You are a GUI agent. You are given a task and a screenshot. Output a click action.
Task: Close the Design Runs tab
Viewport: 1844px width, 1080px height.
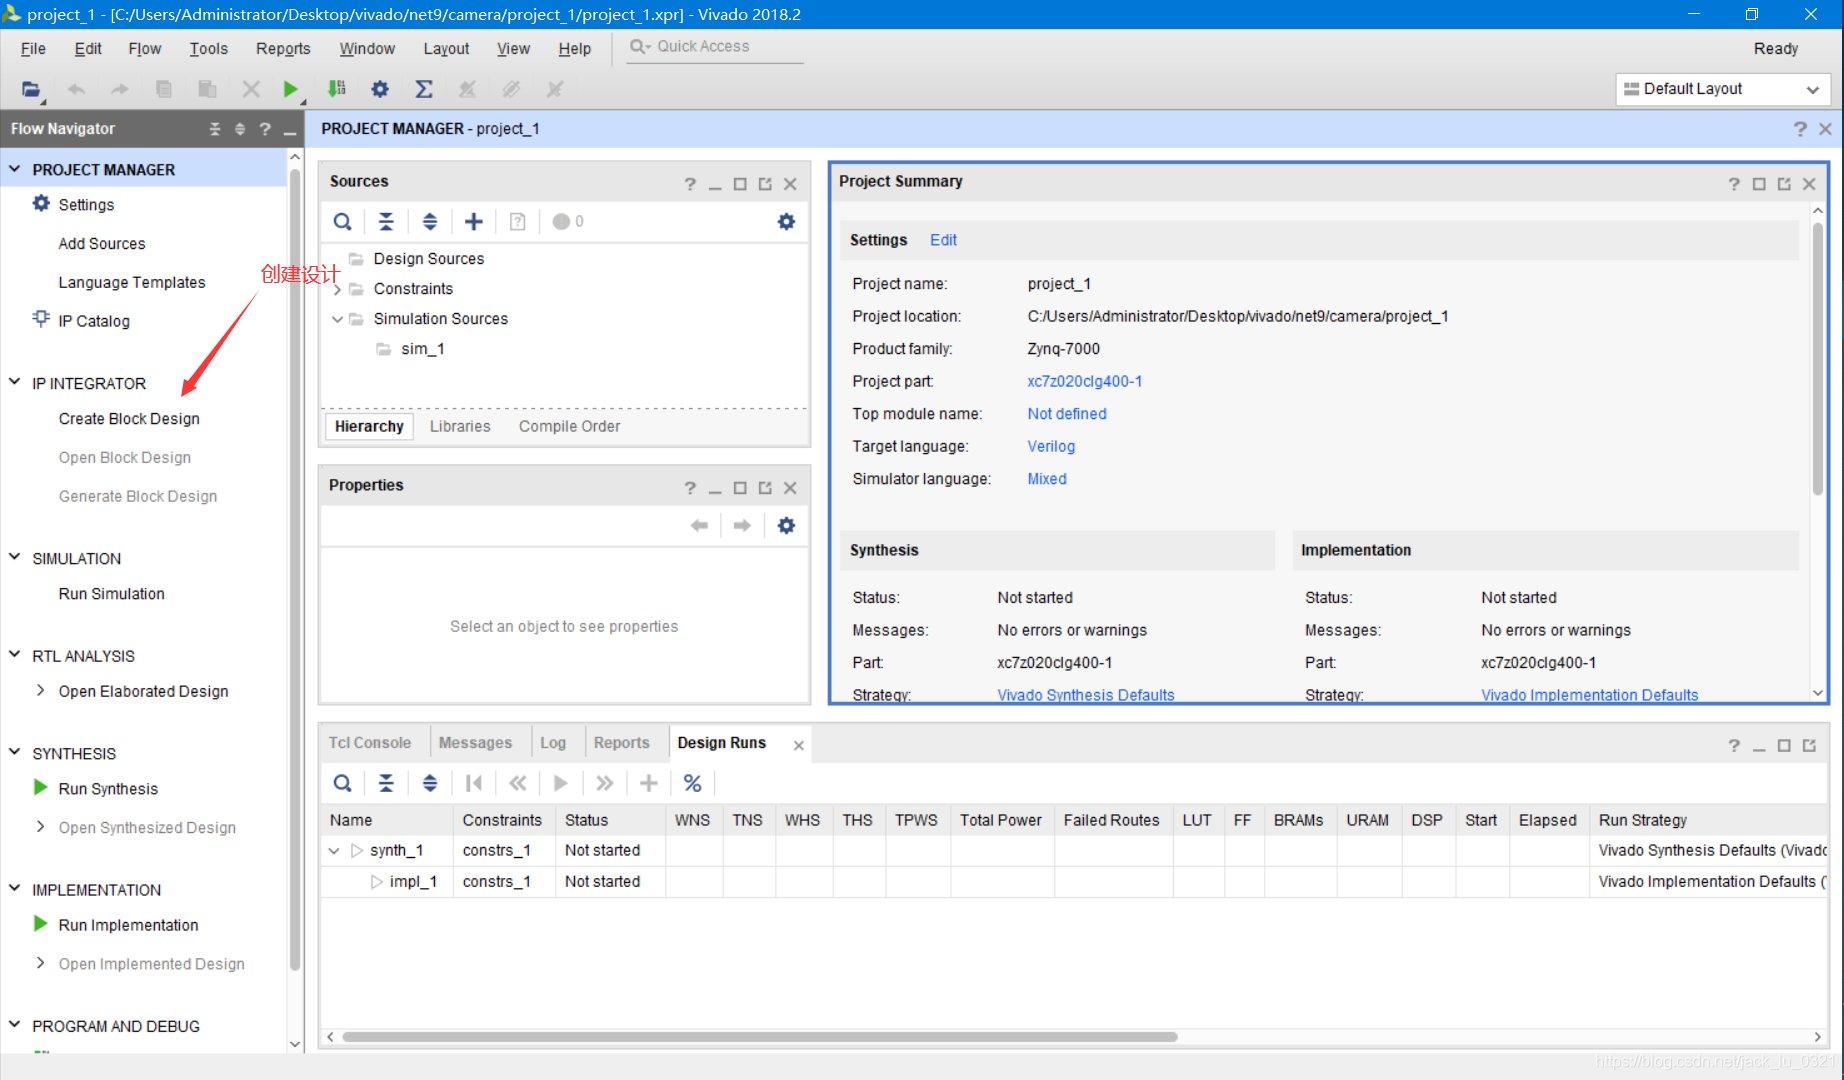tap(798, 745)
